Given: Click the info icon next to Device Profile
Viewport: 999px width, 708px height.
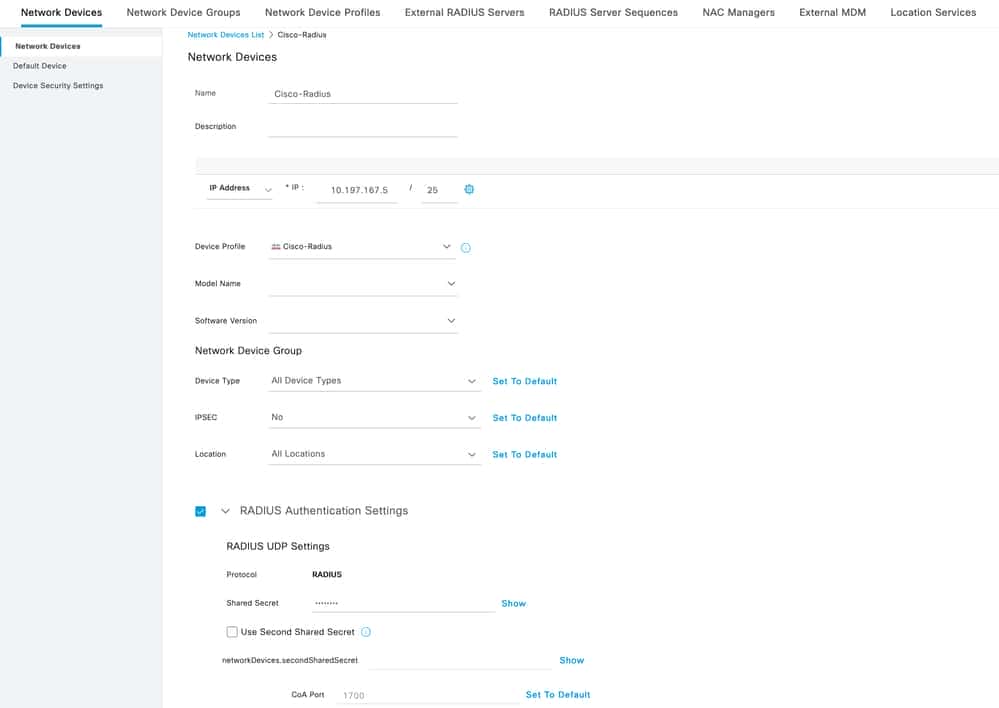Looking at the screenshot, I should pos(466,248).
